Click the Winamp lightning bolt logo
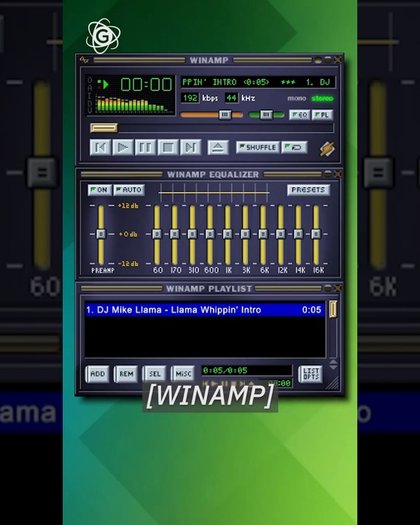 tap(327, 149)
